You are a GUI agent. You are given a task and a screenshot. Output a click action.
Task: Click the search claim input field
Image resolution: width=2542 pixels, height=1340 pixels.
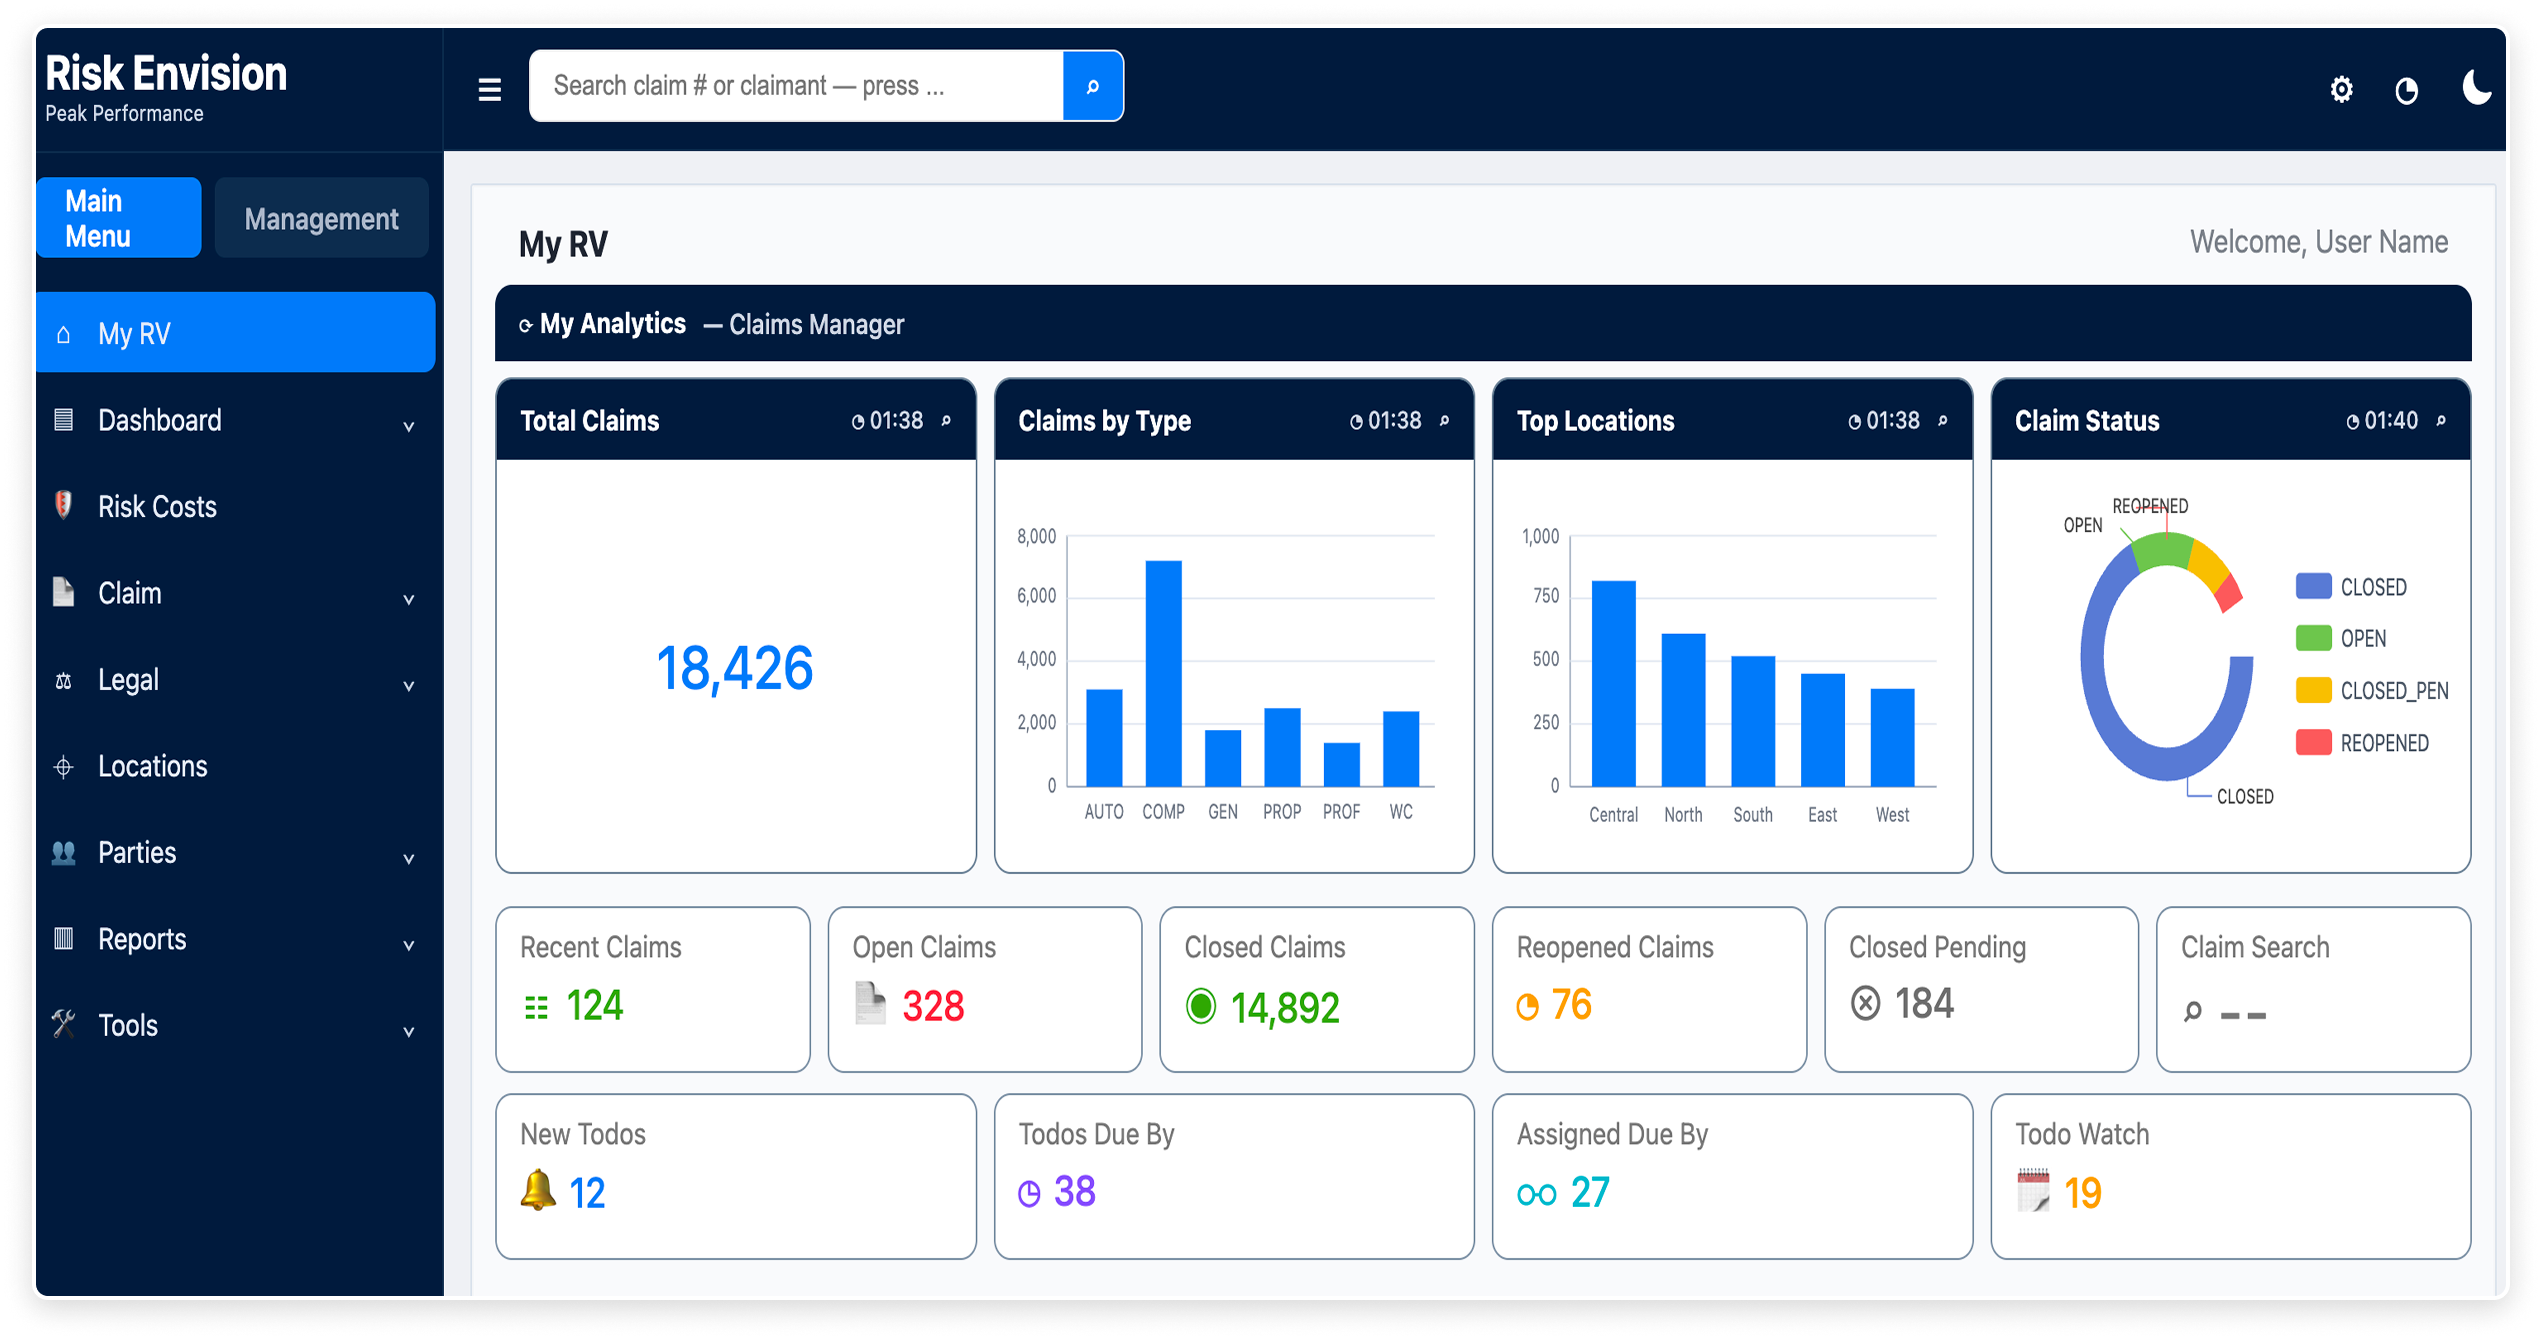796,86
